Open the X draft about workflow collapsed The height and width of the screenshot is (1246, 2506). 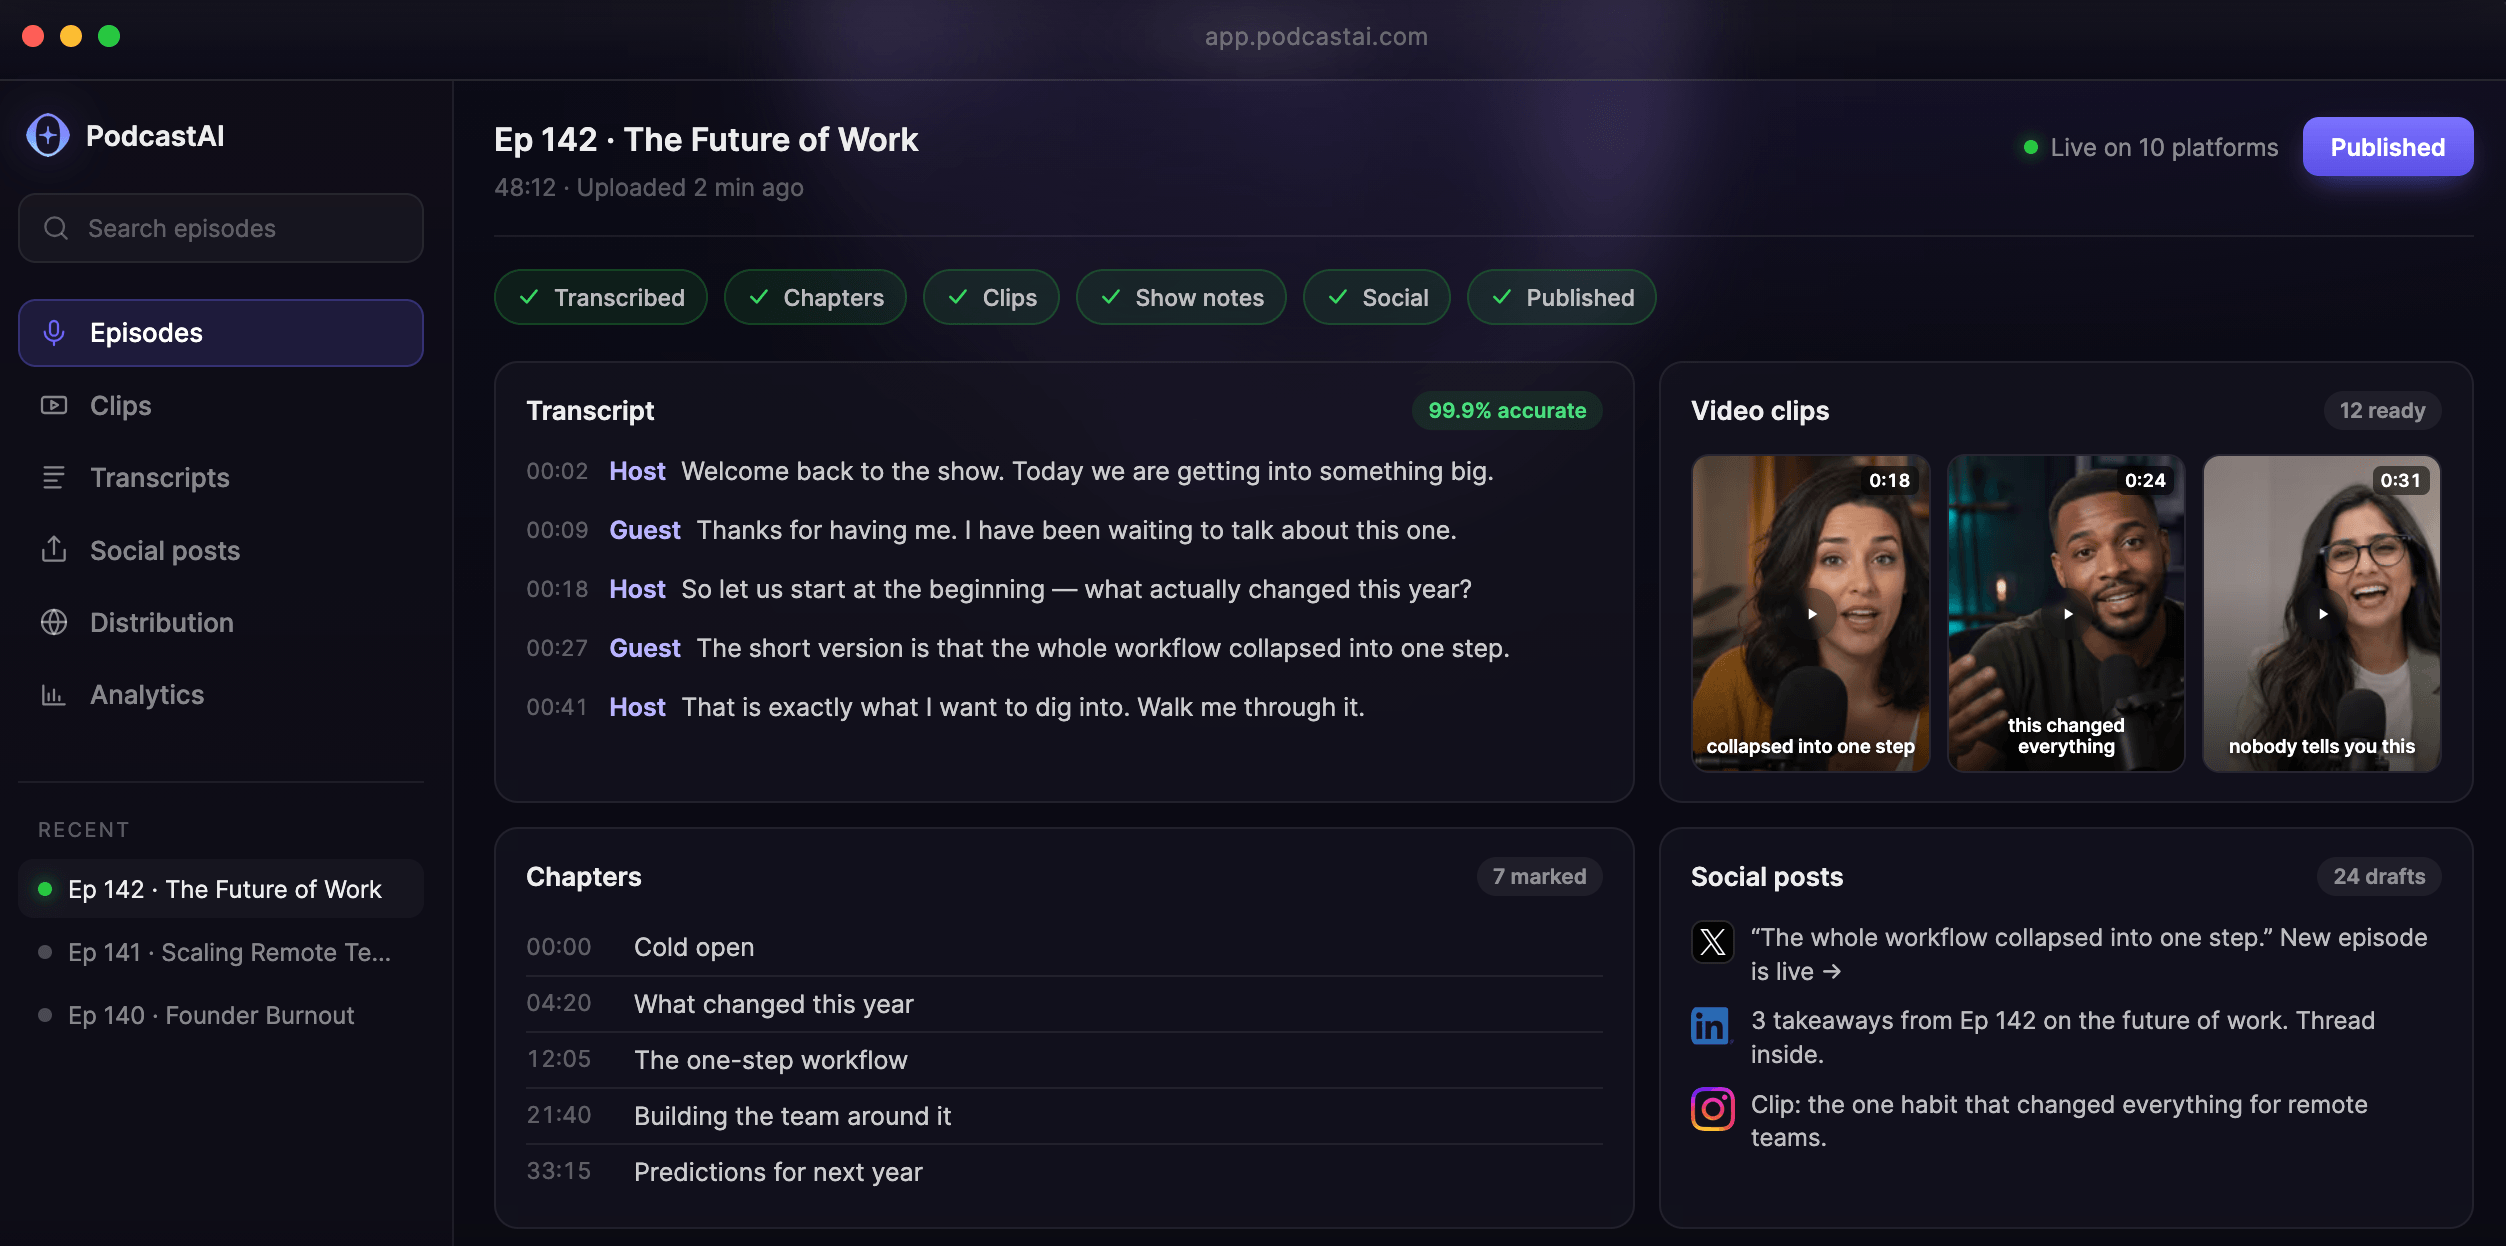(2065, 954)
